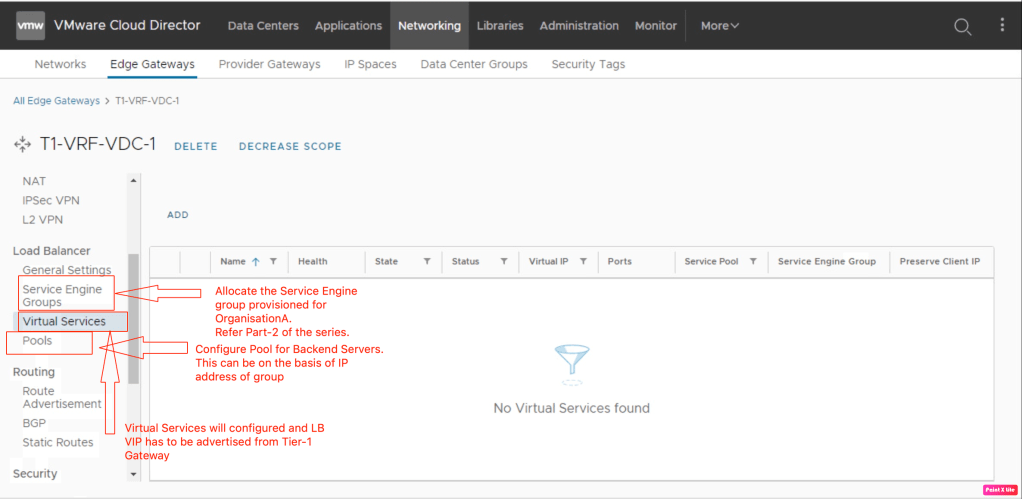Toggle Name column sort arrow
The image size is (1022, 499).
[256, 262]
